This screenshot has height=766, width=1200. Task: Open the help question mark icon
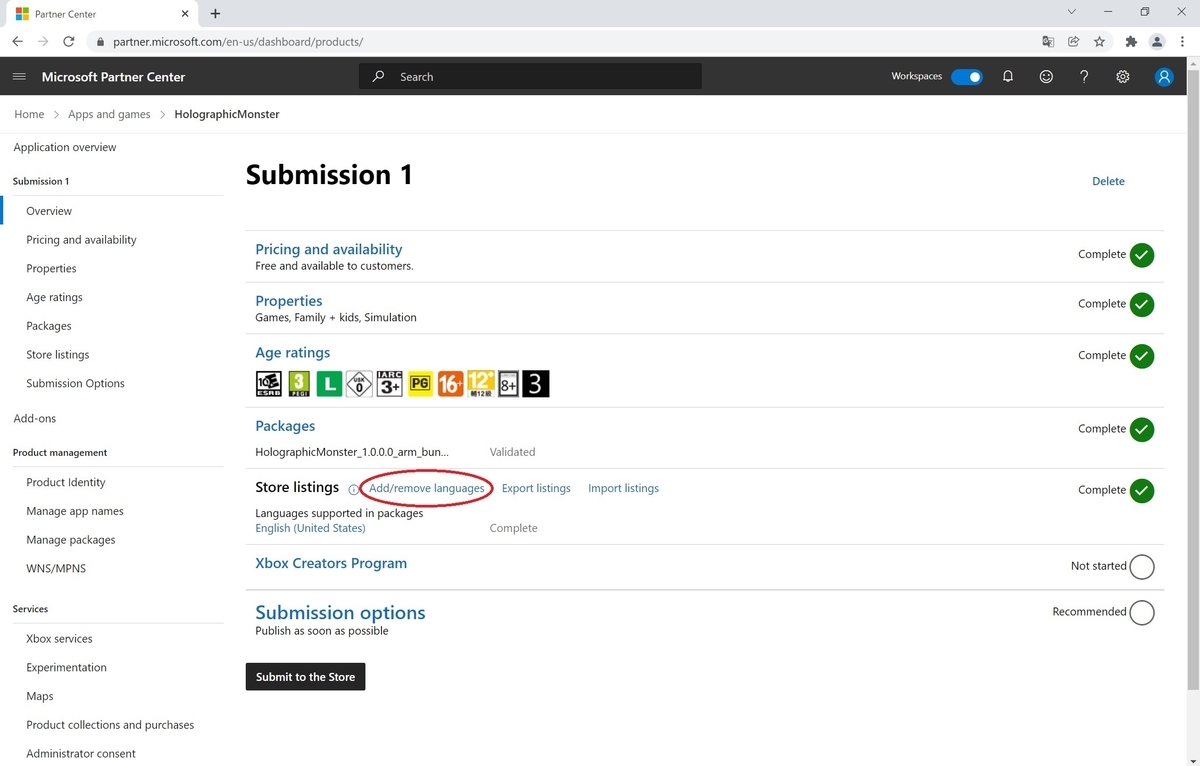(1084, 77)
